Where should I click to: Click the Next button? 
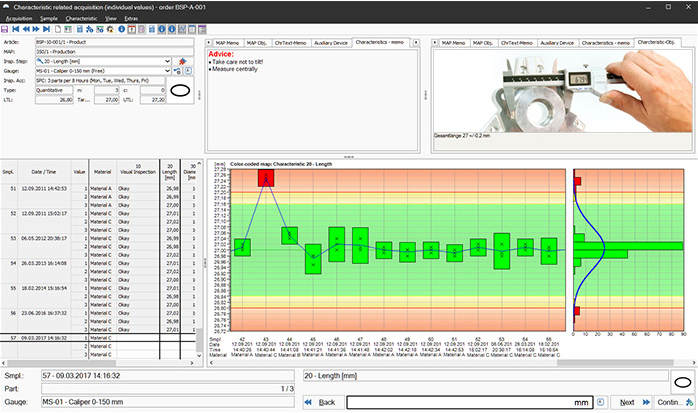634,402
